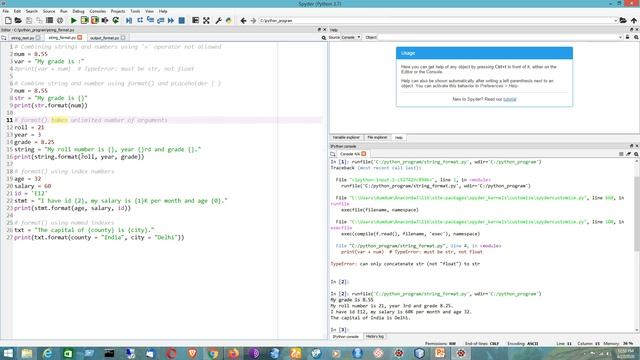Go back to previous cursor position

tap(243, 20)
